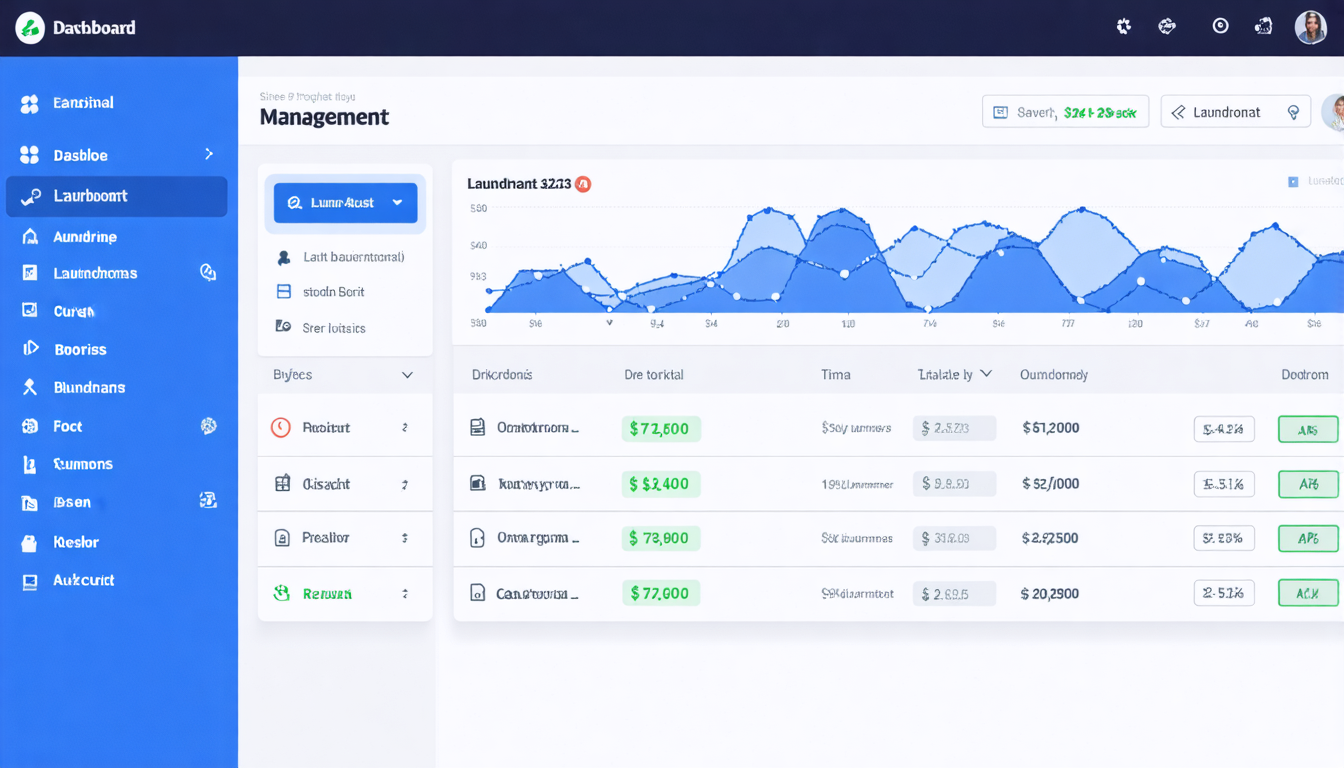Expand the Rooitut row arrow
Viewport: 1344px width, 768px height.
405,427
